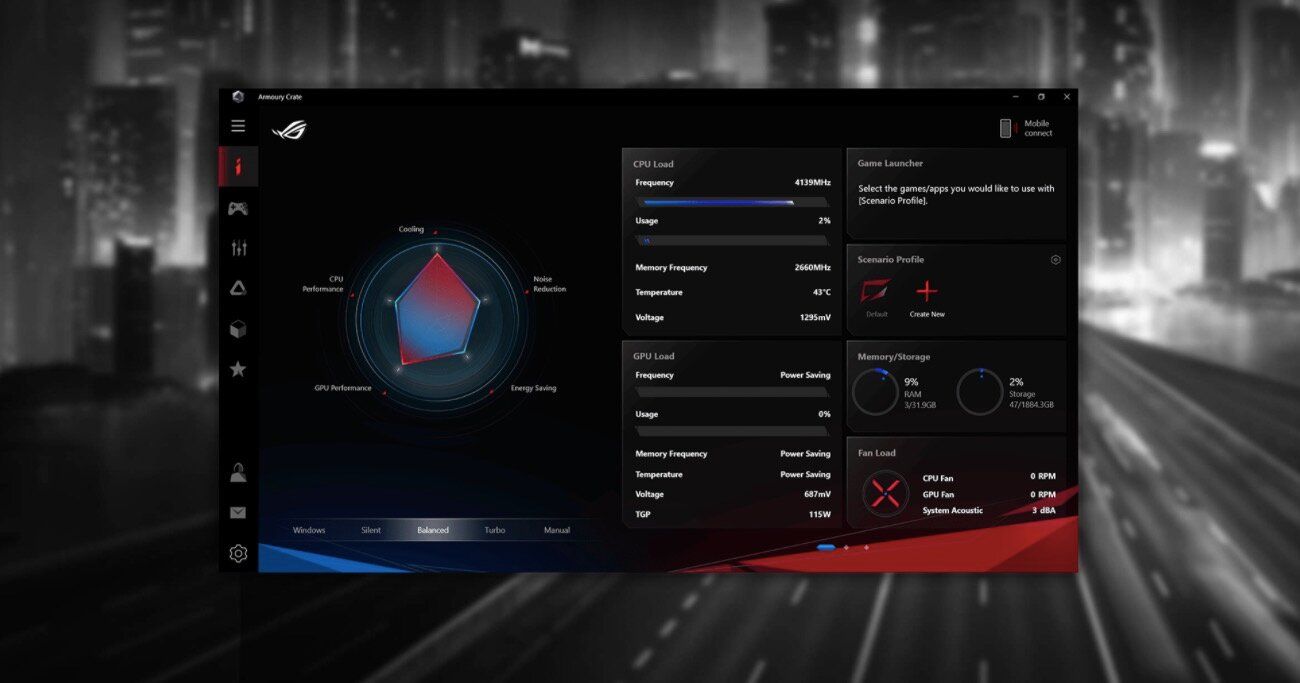
Task: Click the Noise Reduction radar label
Action: [x=549, y=284]
